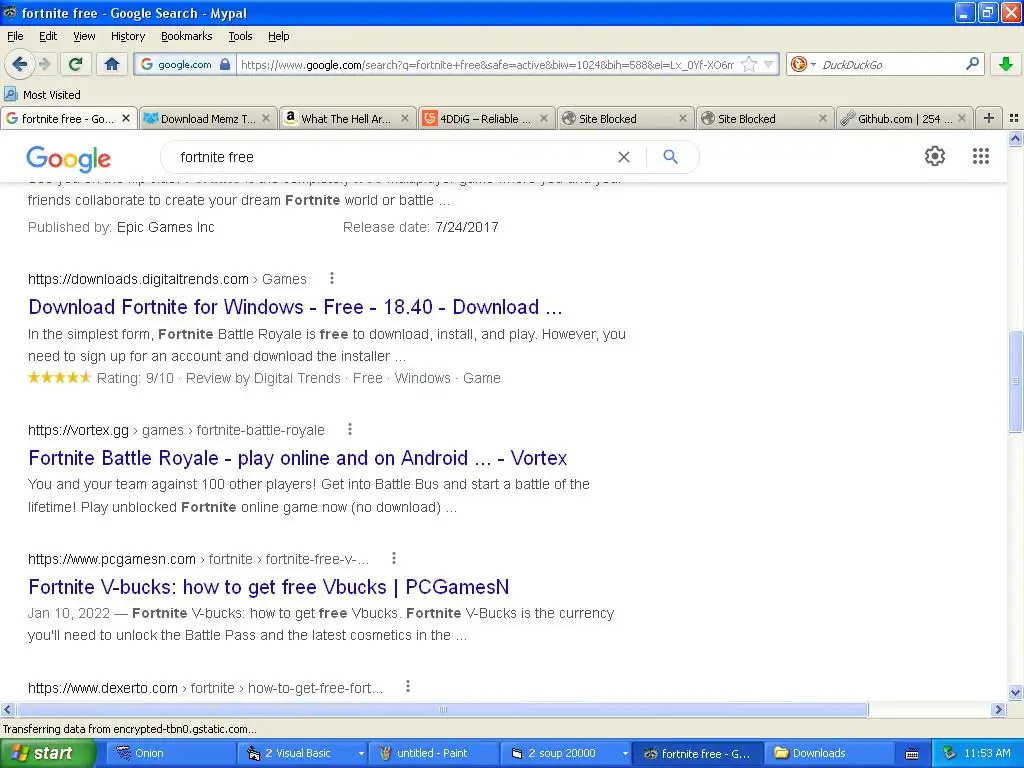Click the scroll up arrow
Screen dimensions: 1024x768
(x=1015, y=138)
